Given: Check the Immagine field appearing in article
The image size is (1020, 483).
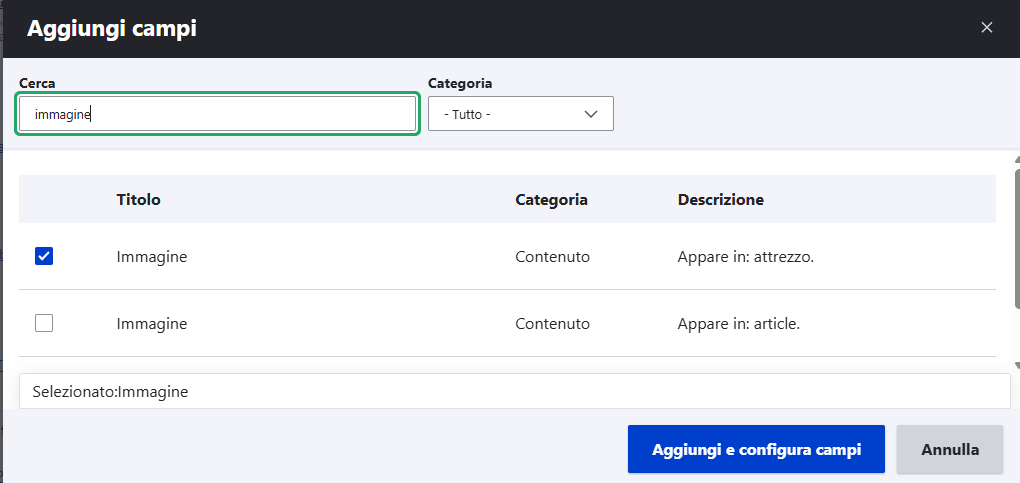Looking at the screenshot, I should click(x=44, y=323).
